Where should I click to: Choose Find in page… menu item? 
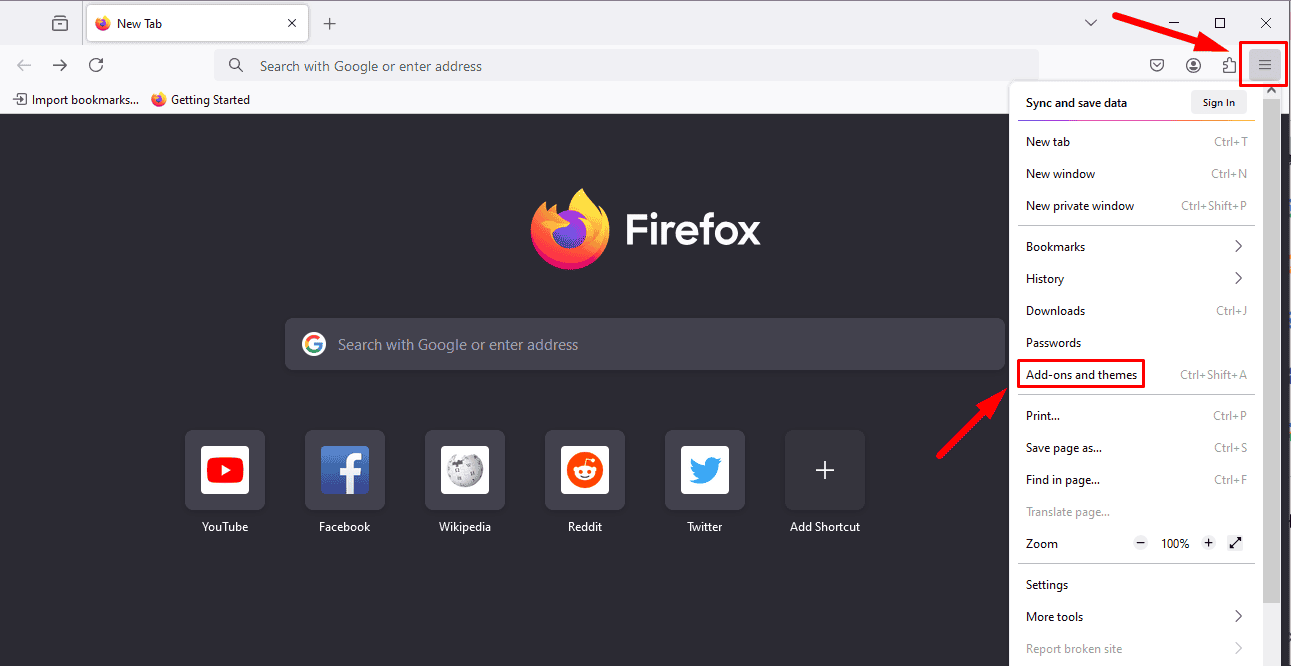[1136, 480]
